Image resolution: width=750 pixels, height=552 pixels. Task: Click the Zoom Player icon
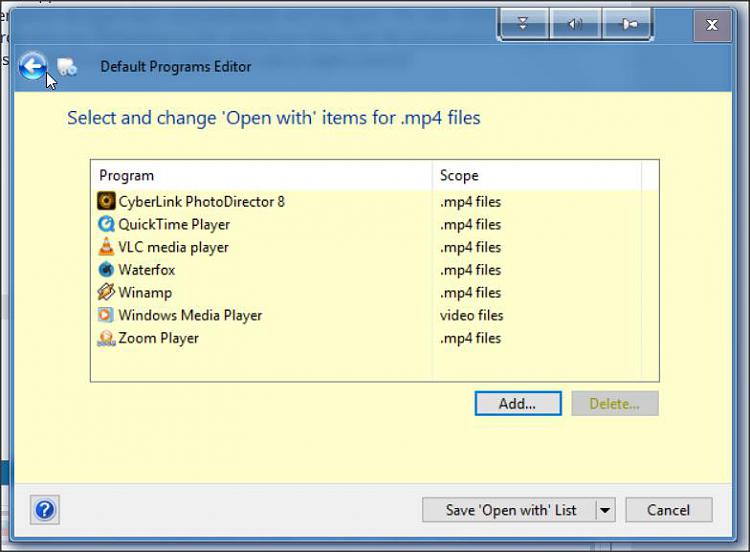[106, 338]
